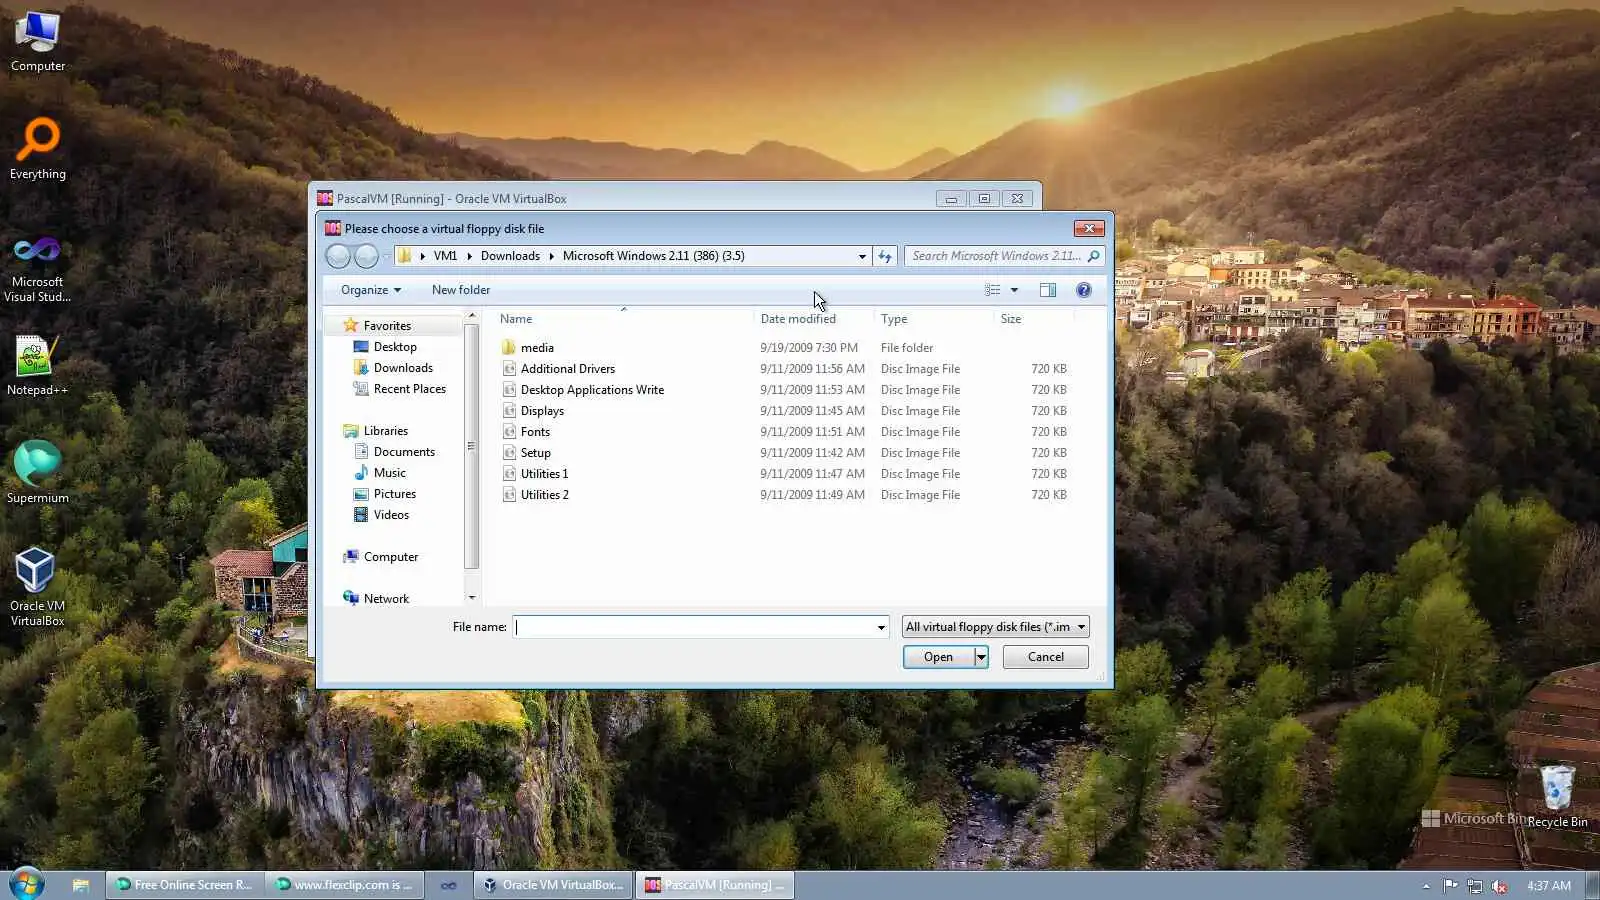Screen dimensions: 1600x900
Task: Click the volume muted tray icon
Action: (1499, 886)
